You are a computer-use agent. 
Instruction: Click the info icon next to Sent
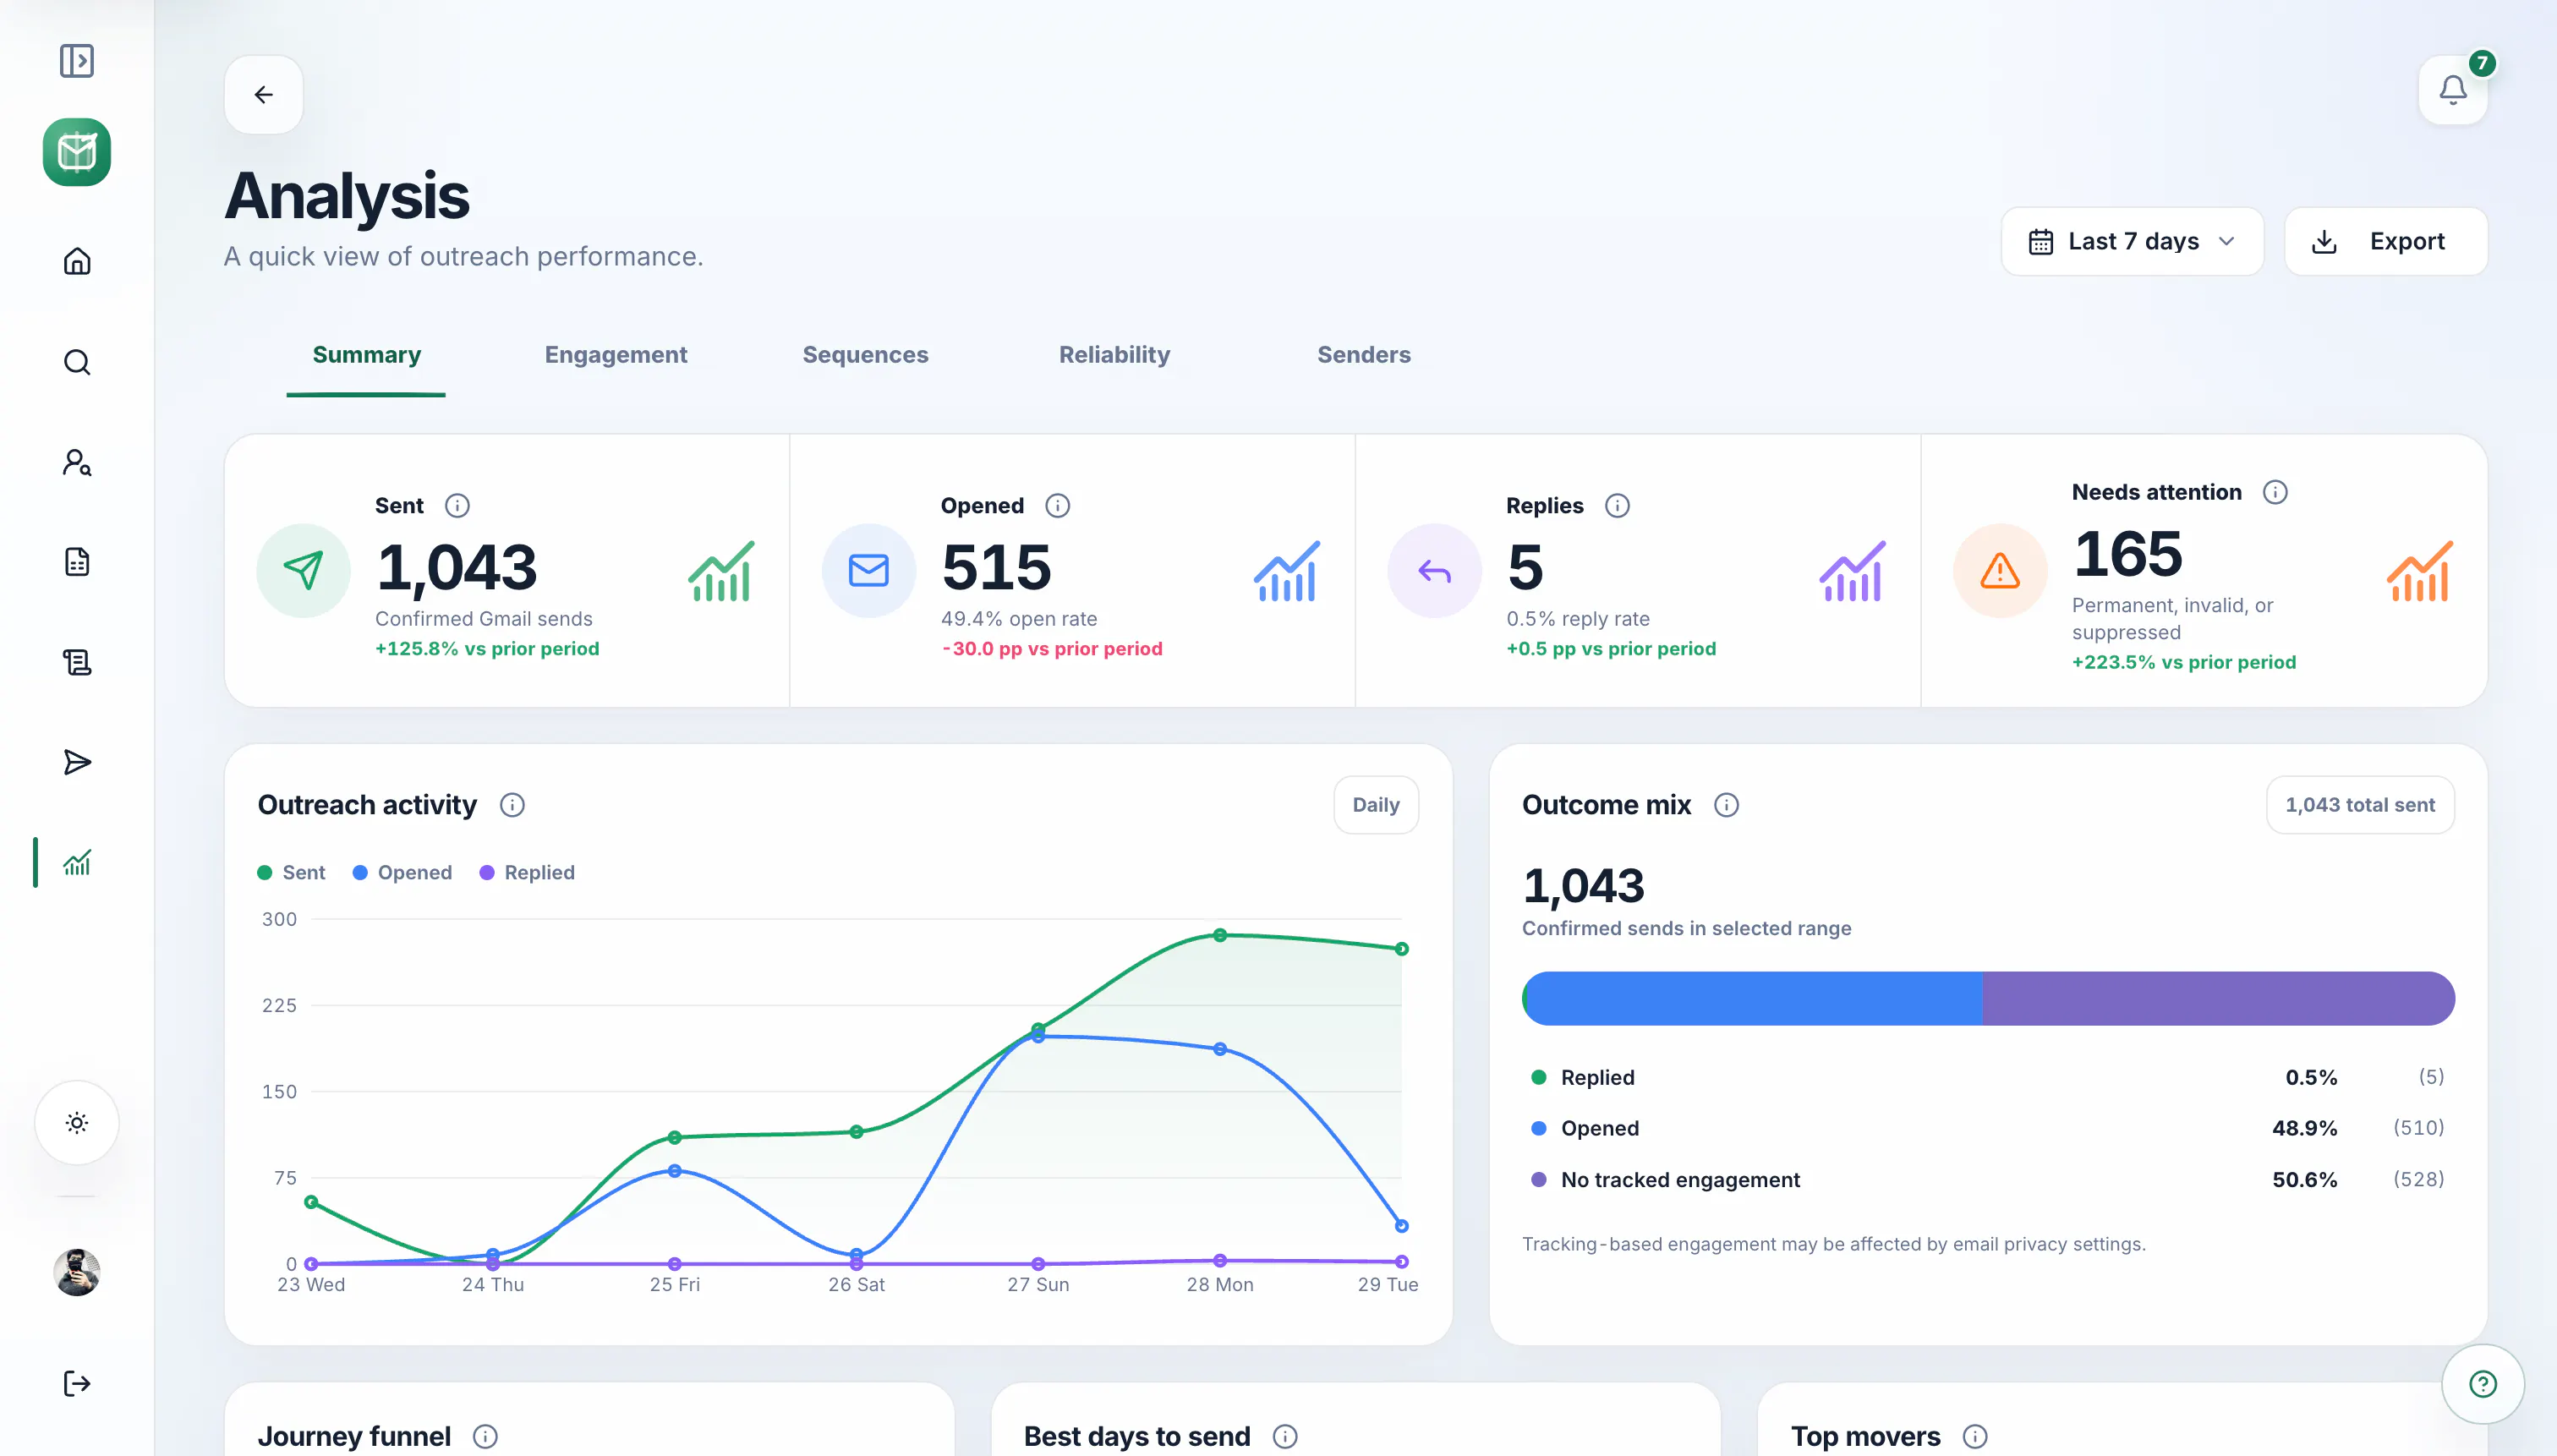(457, 505)
